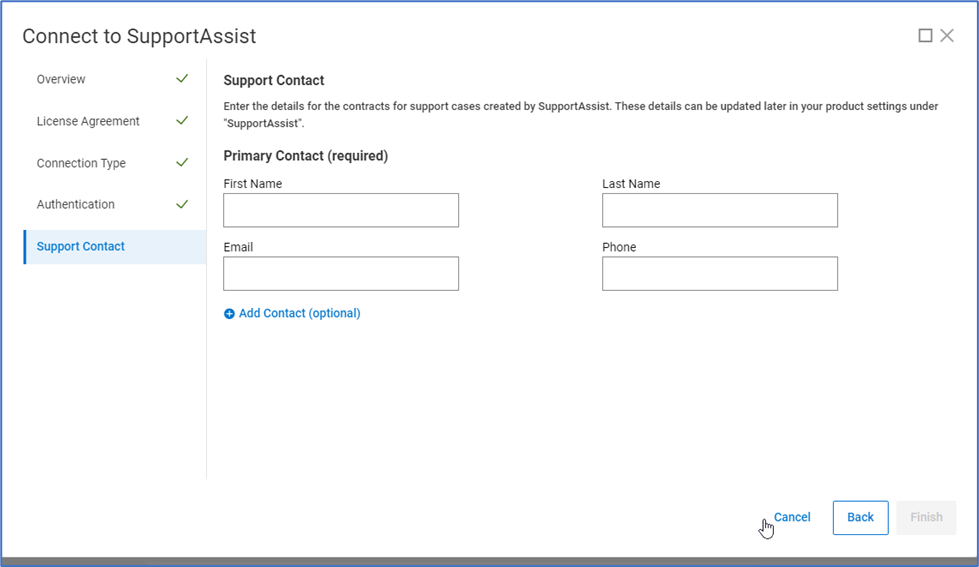
Task: Select the Authentication step
Action: click(x=76, y=204)
